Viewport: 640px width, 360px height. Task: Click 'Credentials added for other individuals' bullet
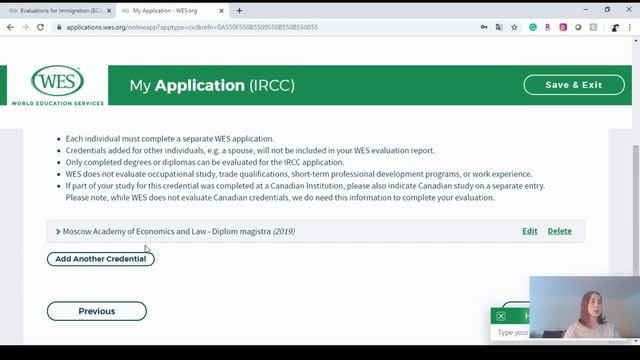click(x=250, y=151)
